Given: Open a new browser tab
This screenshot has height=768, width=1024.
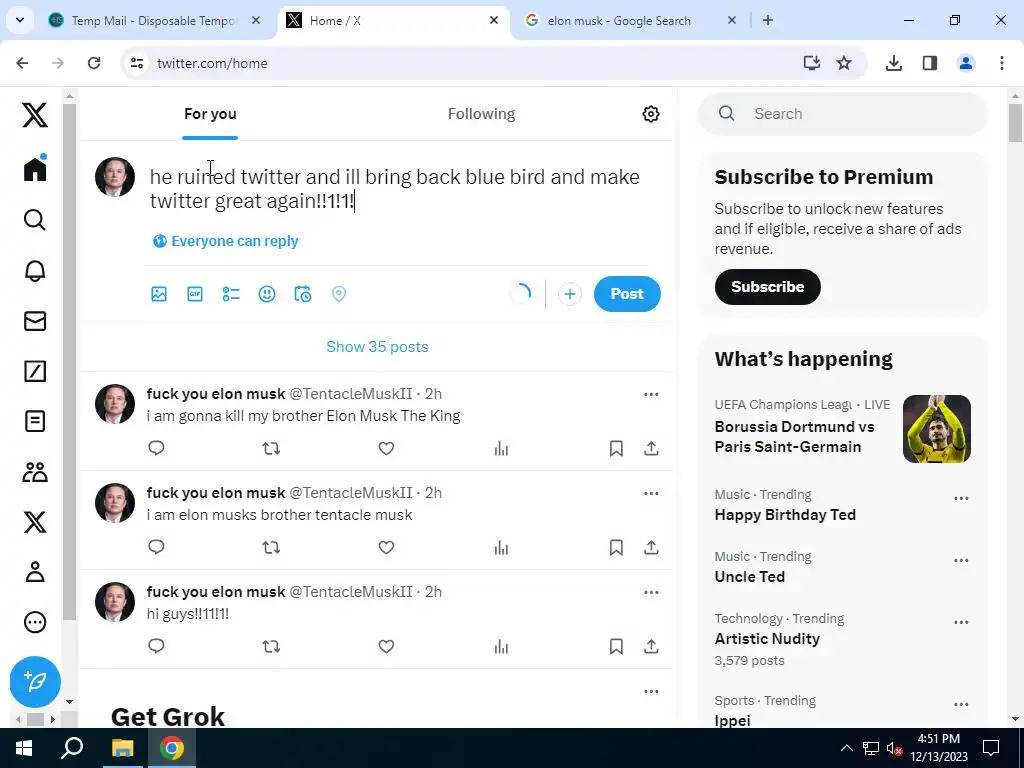Looking at the screenshot, I should tap(768, 20).
